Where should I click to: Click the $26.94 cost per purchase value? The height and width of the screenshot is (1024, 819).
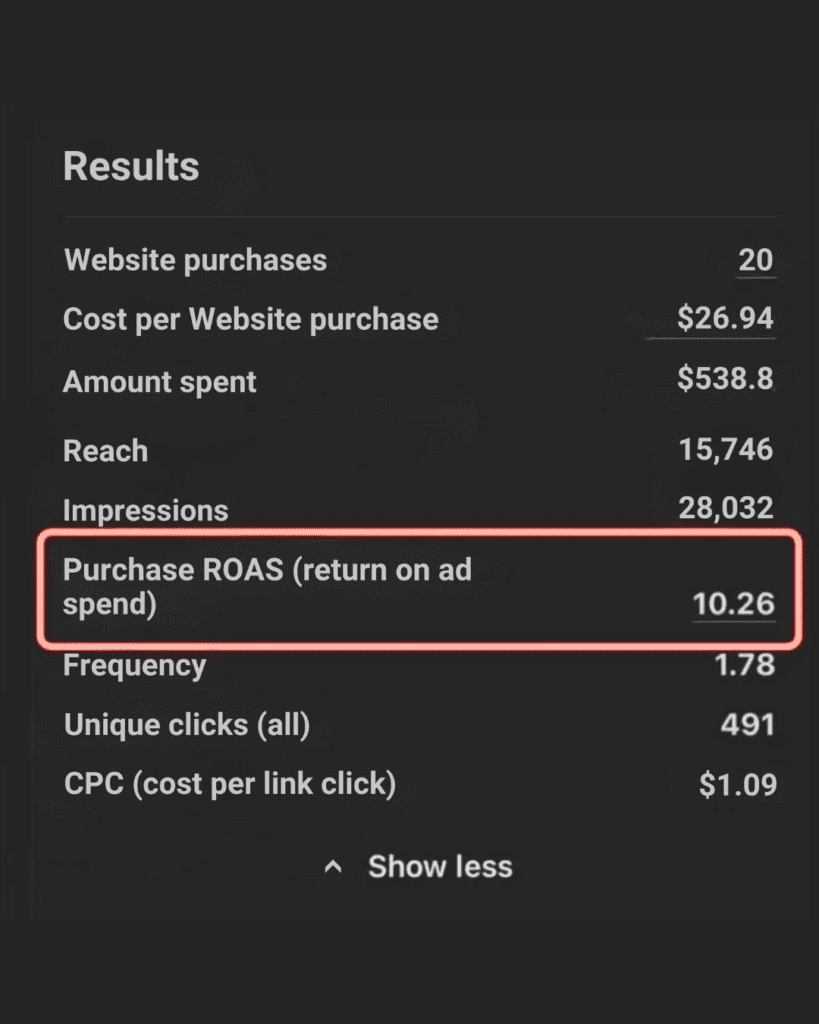point(725,318)
